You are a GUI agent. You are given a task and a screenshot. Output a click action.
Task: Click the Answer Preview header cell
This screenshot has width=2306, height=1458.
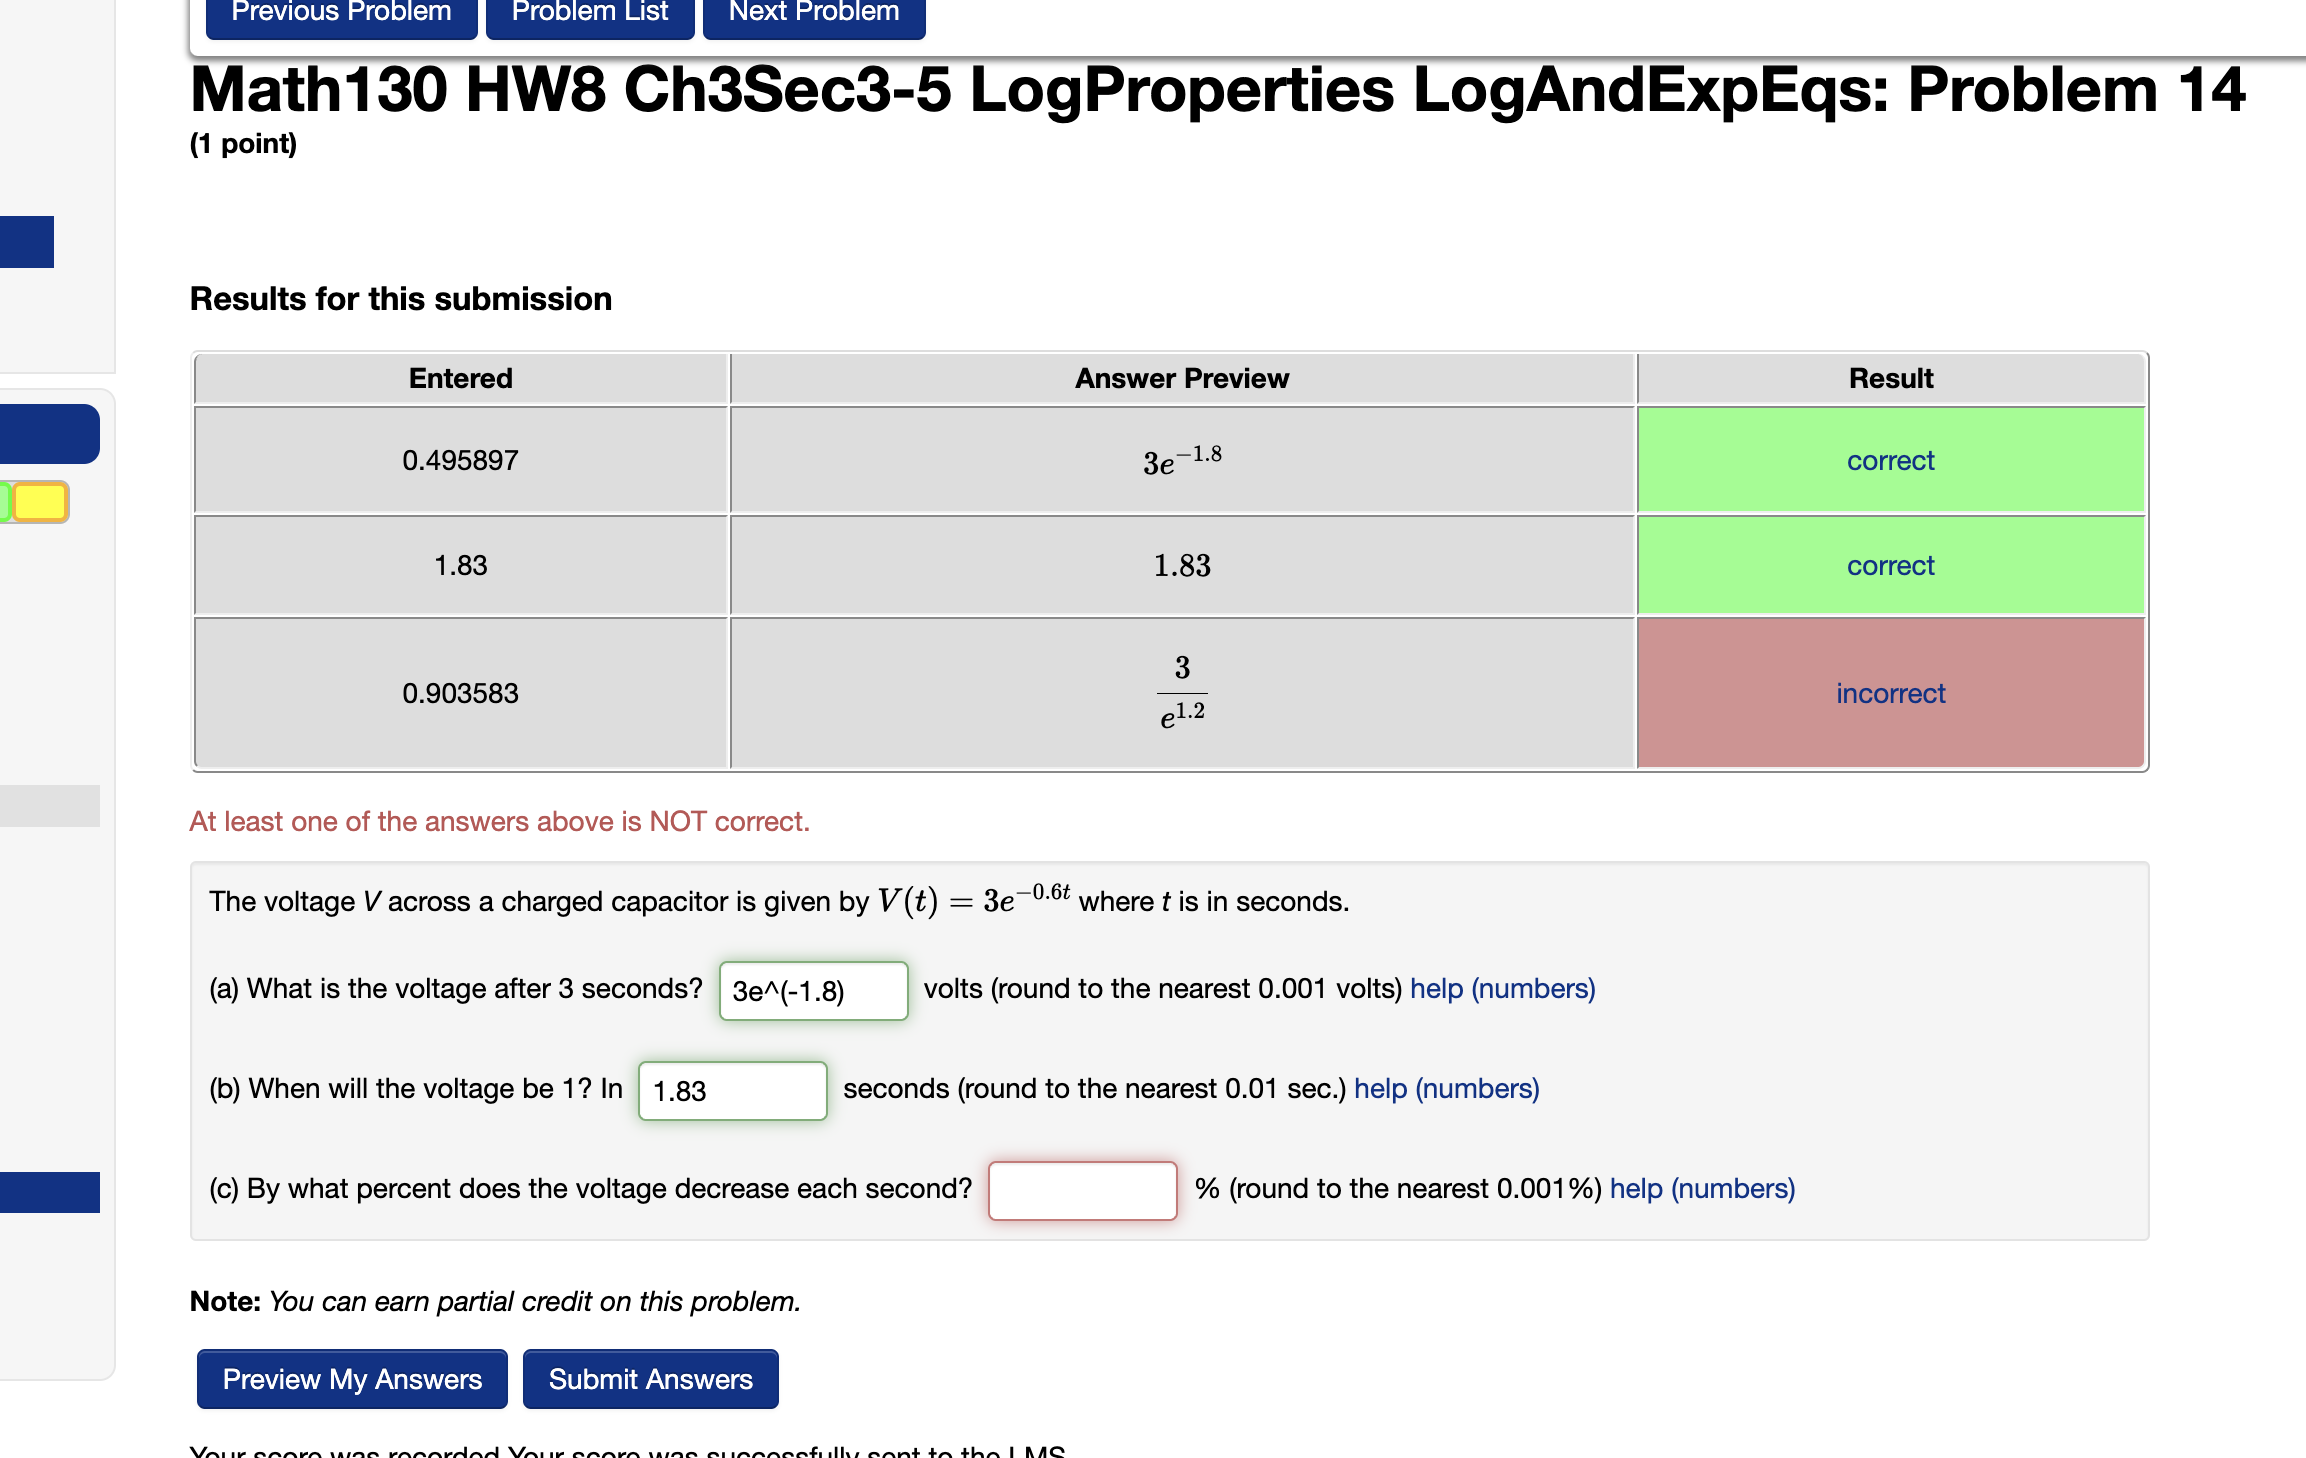(1180, 378)
